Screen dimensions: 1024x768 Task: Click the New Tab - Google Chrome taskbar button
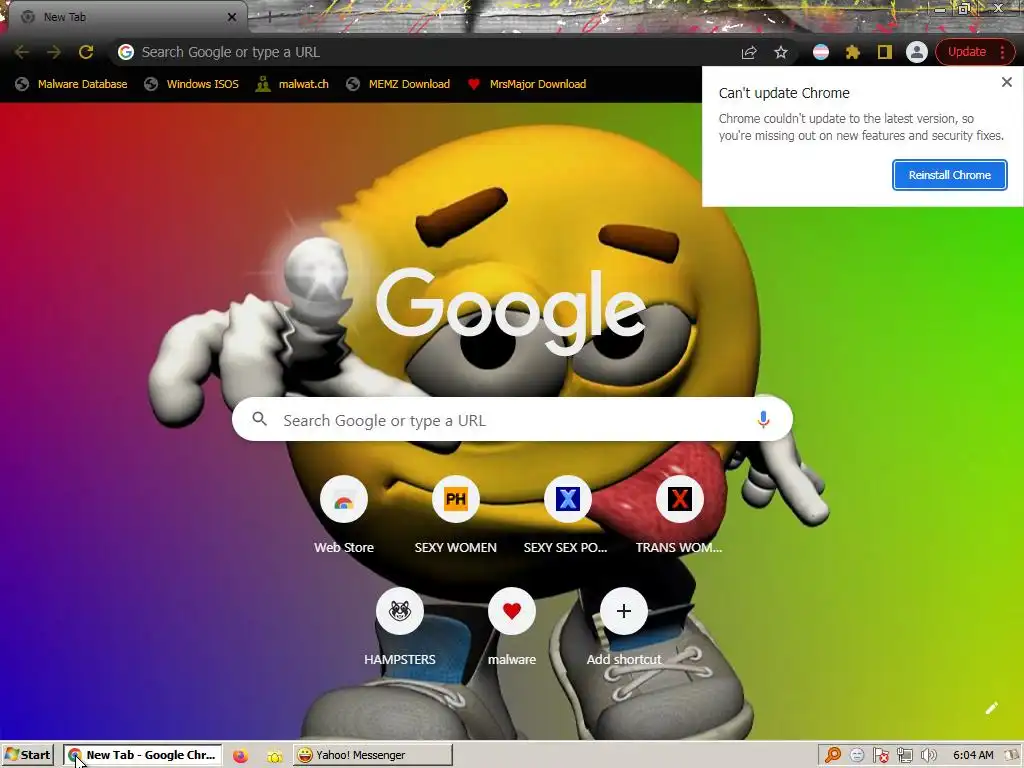(142, 755)
